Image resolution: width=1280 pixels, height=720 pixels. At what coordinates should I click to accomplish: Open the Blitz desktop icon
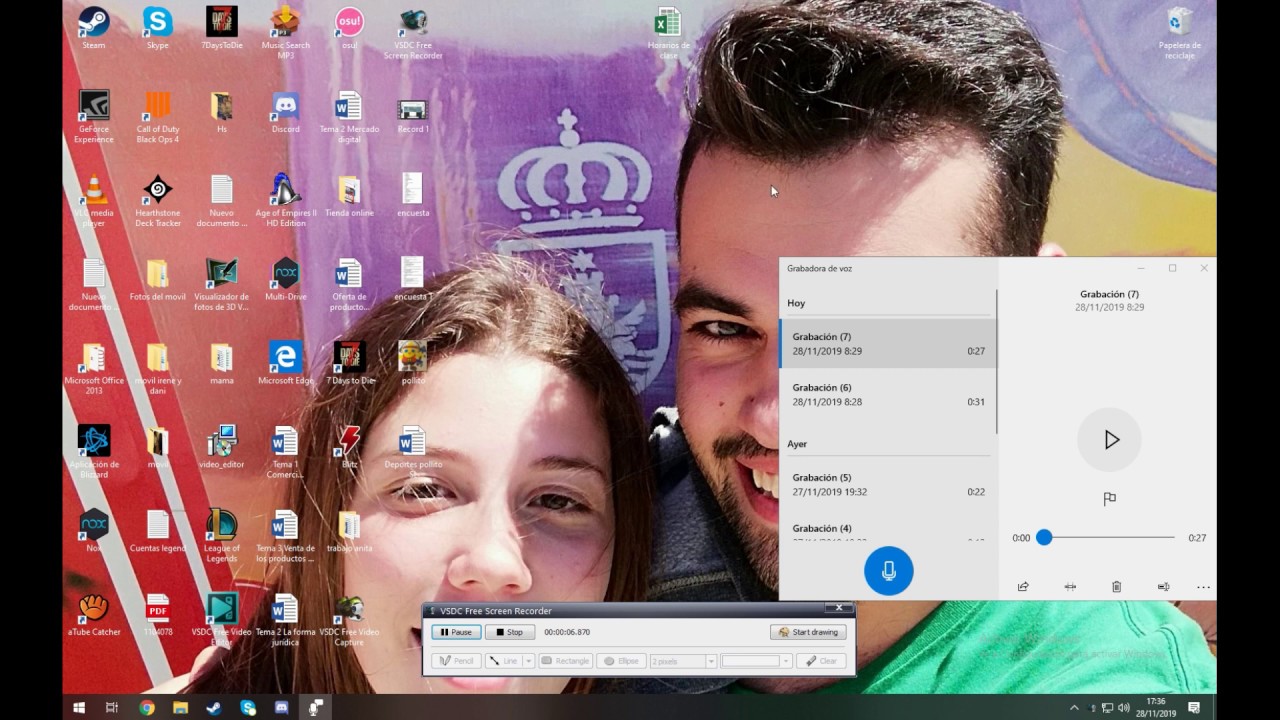pos(349,446)
